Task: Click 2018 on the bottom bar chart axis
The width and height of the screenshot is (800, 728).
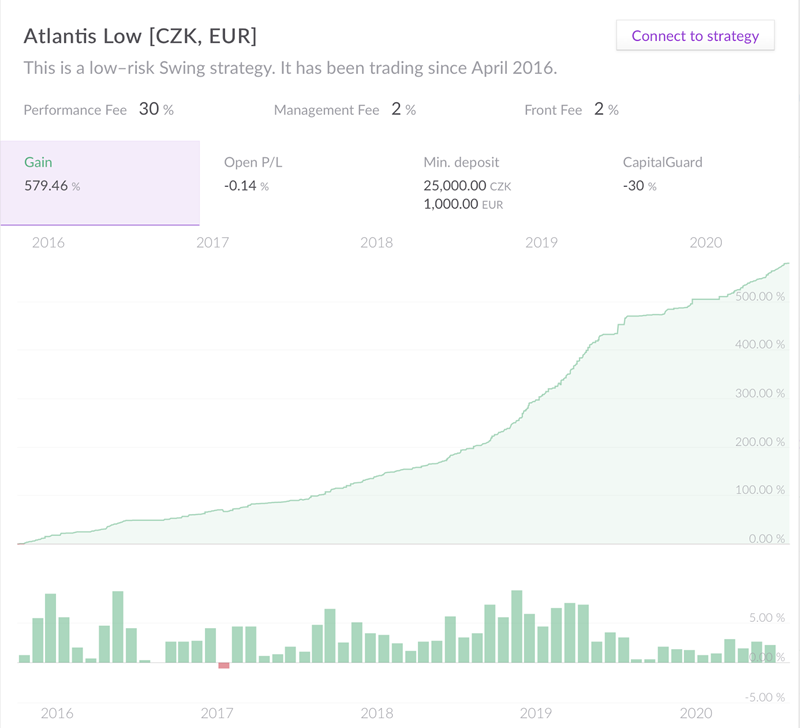Action: pyautogui.click(x=376, y=713)
